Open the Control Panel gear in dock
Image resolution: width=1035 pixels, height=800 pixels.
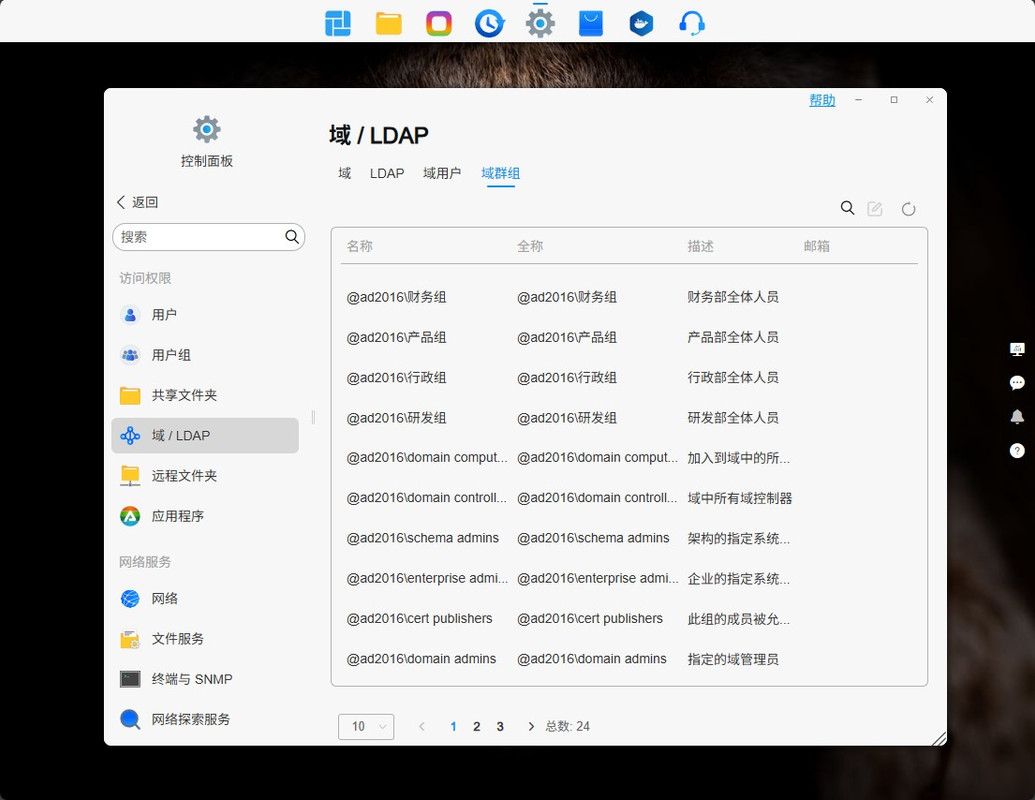pyautogui.click(x=540, y=24)
